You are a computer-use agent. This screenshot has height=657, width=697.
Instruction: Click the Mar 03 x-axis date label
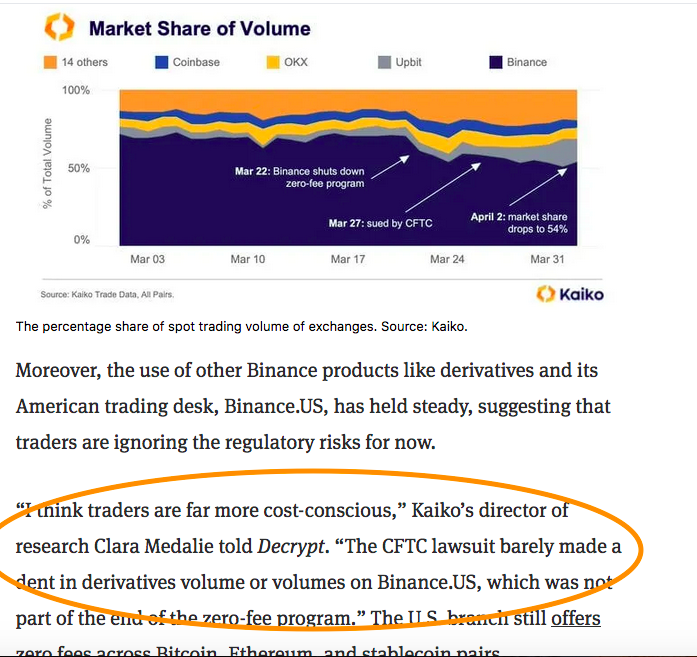click(147, 259)
